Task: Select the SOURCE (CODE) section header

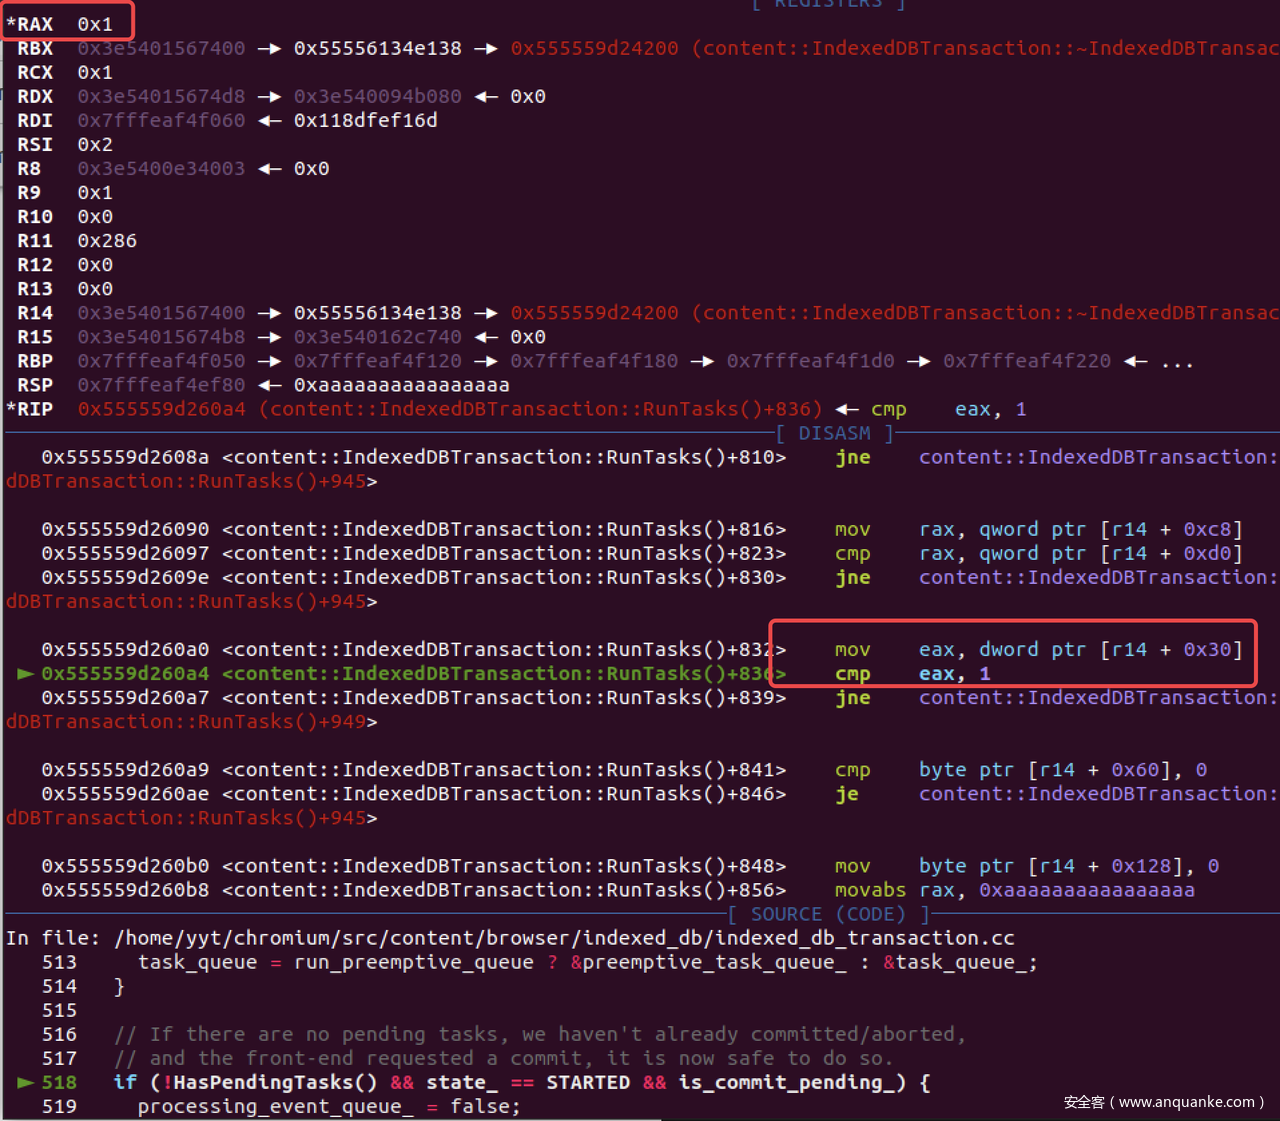Action: point(827,914)
